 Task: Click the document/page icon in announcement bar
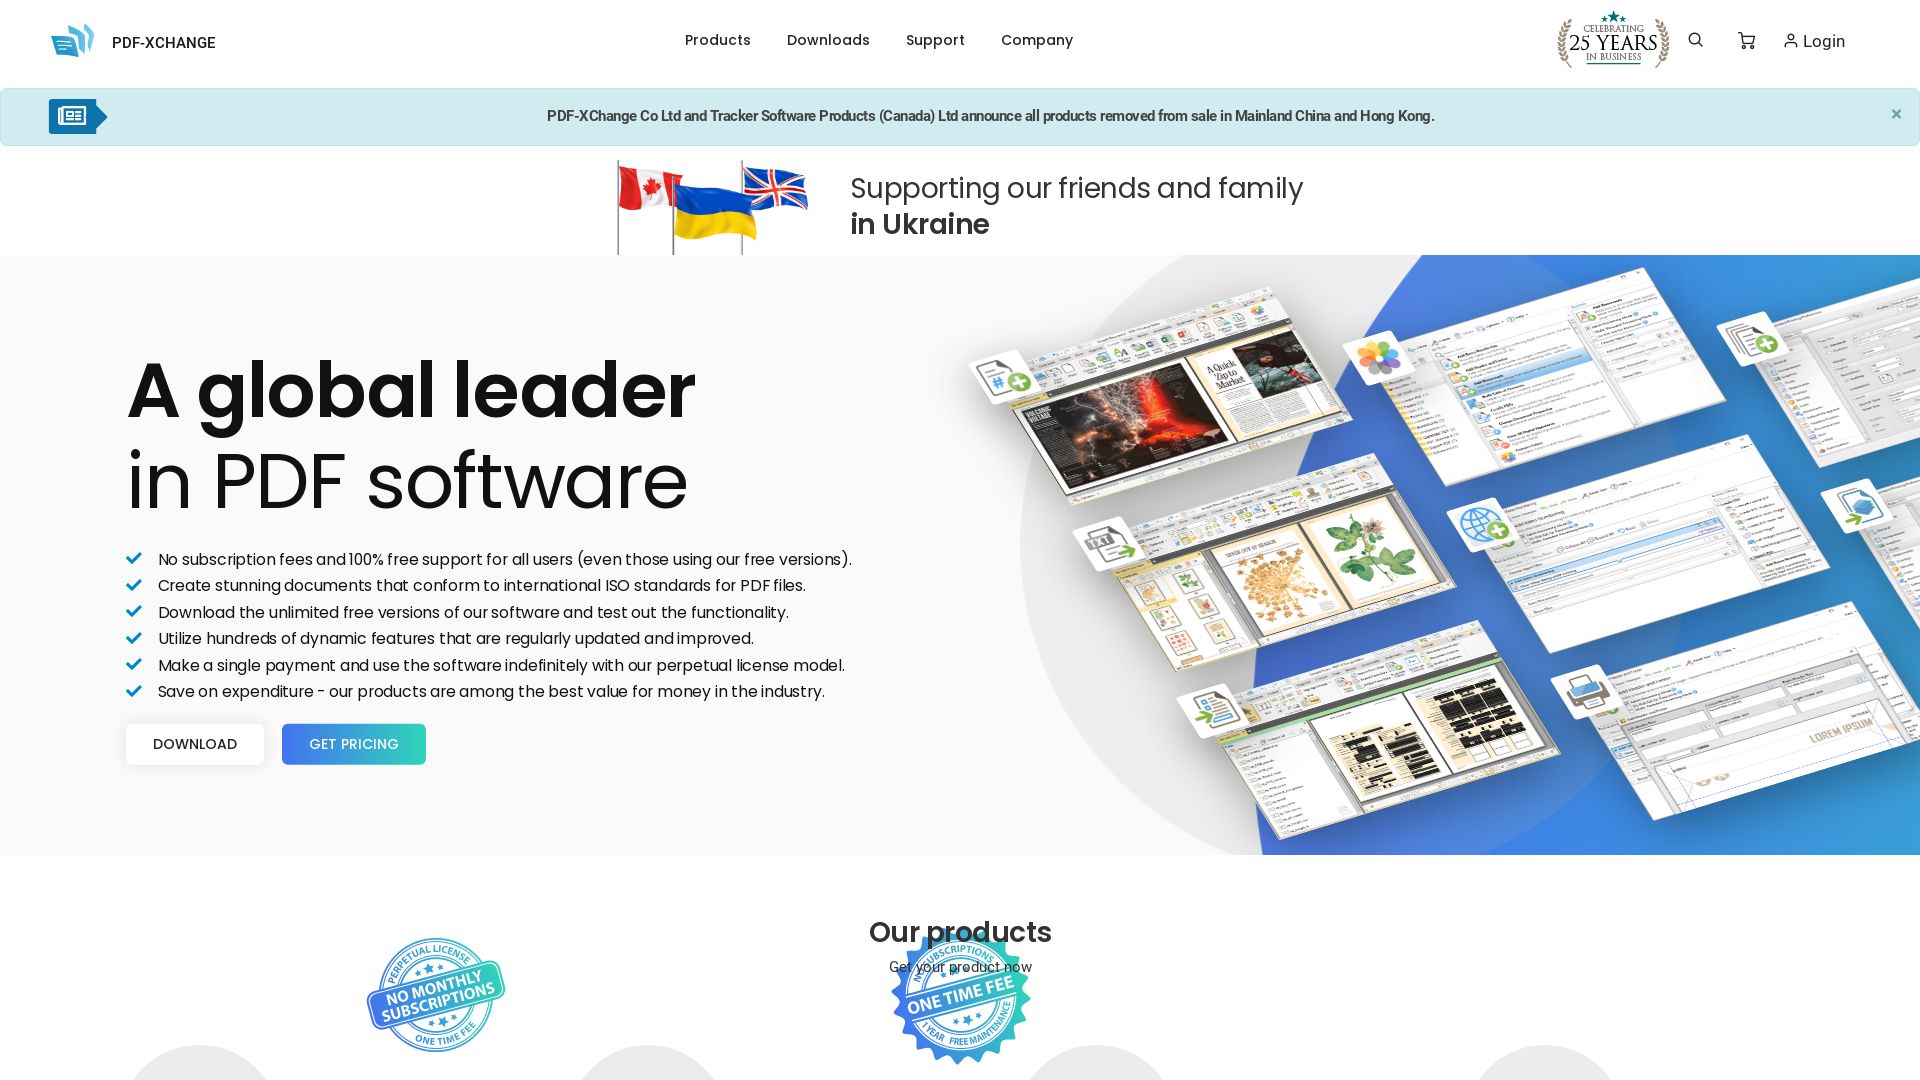[x=73, y=116]
